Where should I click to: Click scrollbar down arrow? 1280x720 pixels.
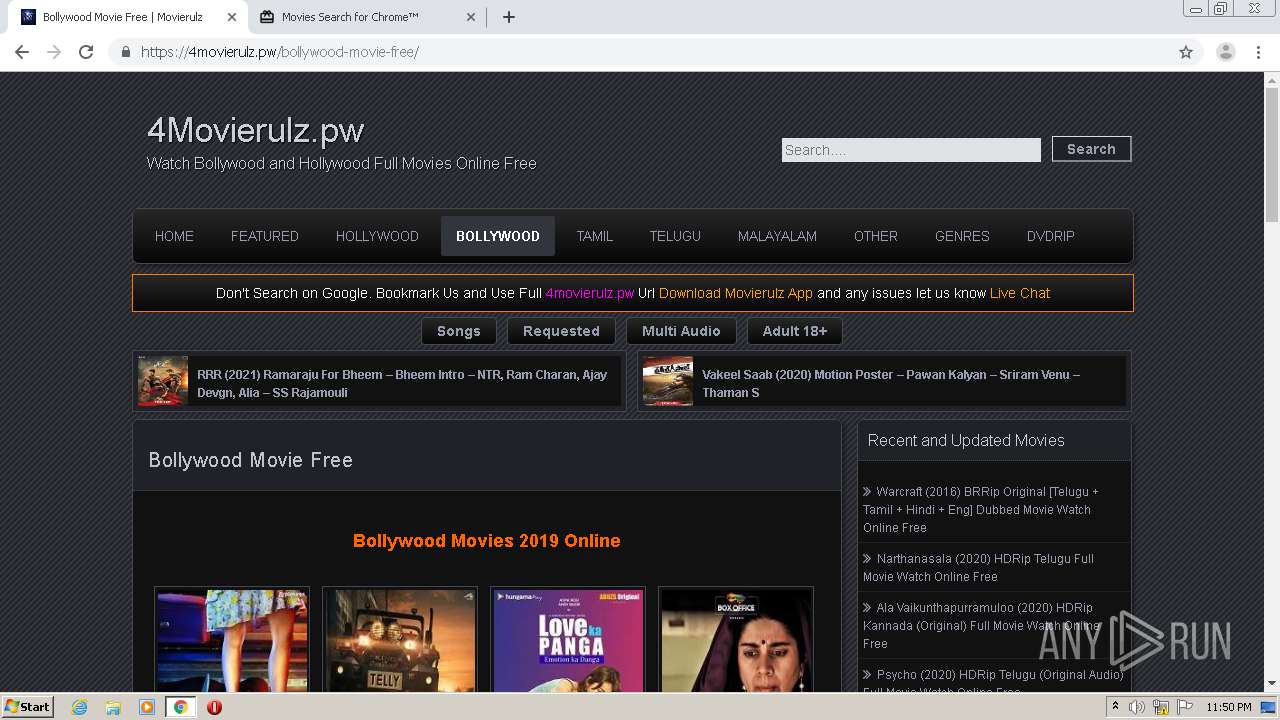click(x=1272, y=683)
